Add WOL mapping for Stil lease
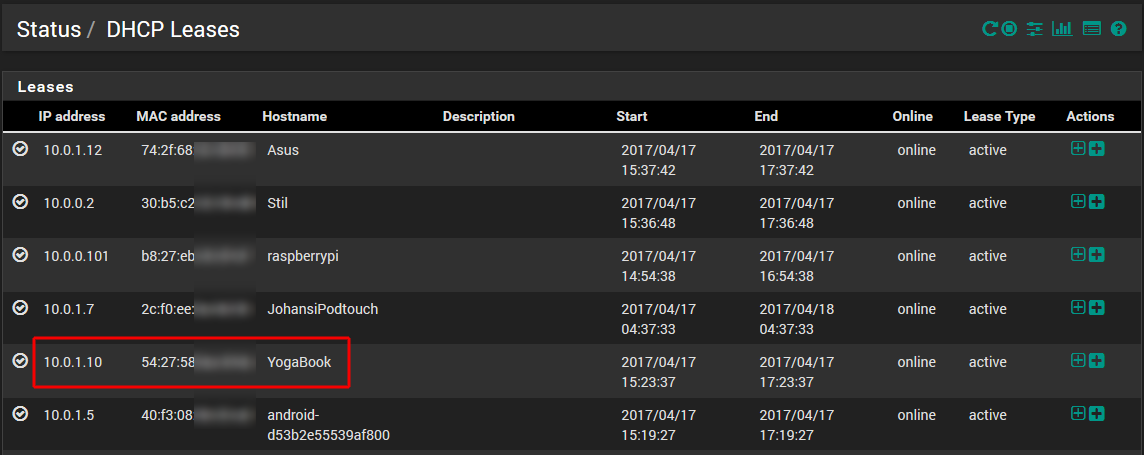 pyautogui.click(x=1097, y=201)
